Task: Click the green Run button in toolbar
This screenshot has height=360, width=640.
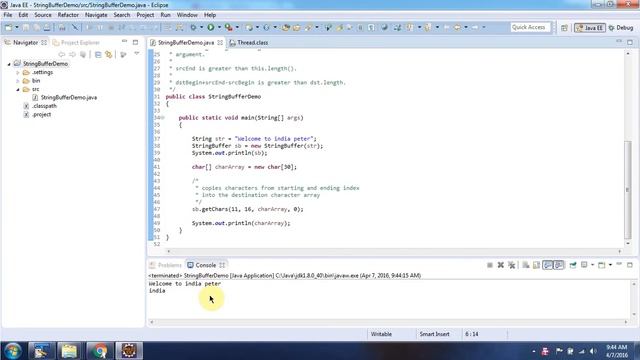Action: click(211, 27)
